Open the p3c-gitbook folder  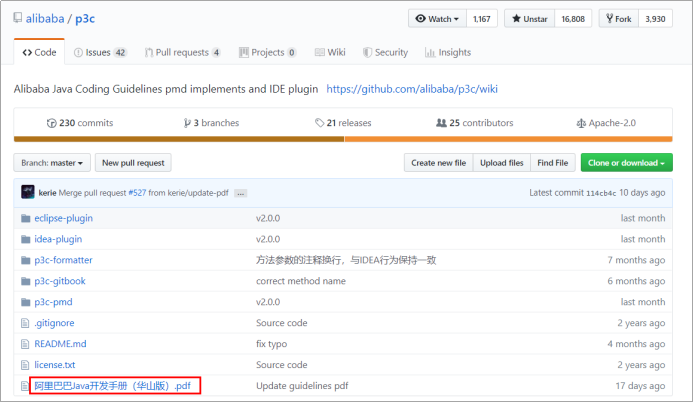[60, 281]
